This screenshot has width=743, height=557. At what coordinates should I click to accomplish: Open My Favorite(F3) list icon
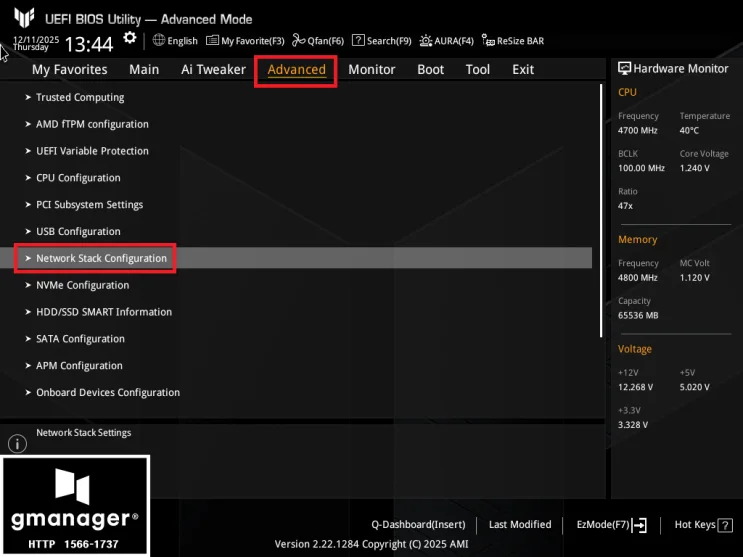[212, 40]
